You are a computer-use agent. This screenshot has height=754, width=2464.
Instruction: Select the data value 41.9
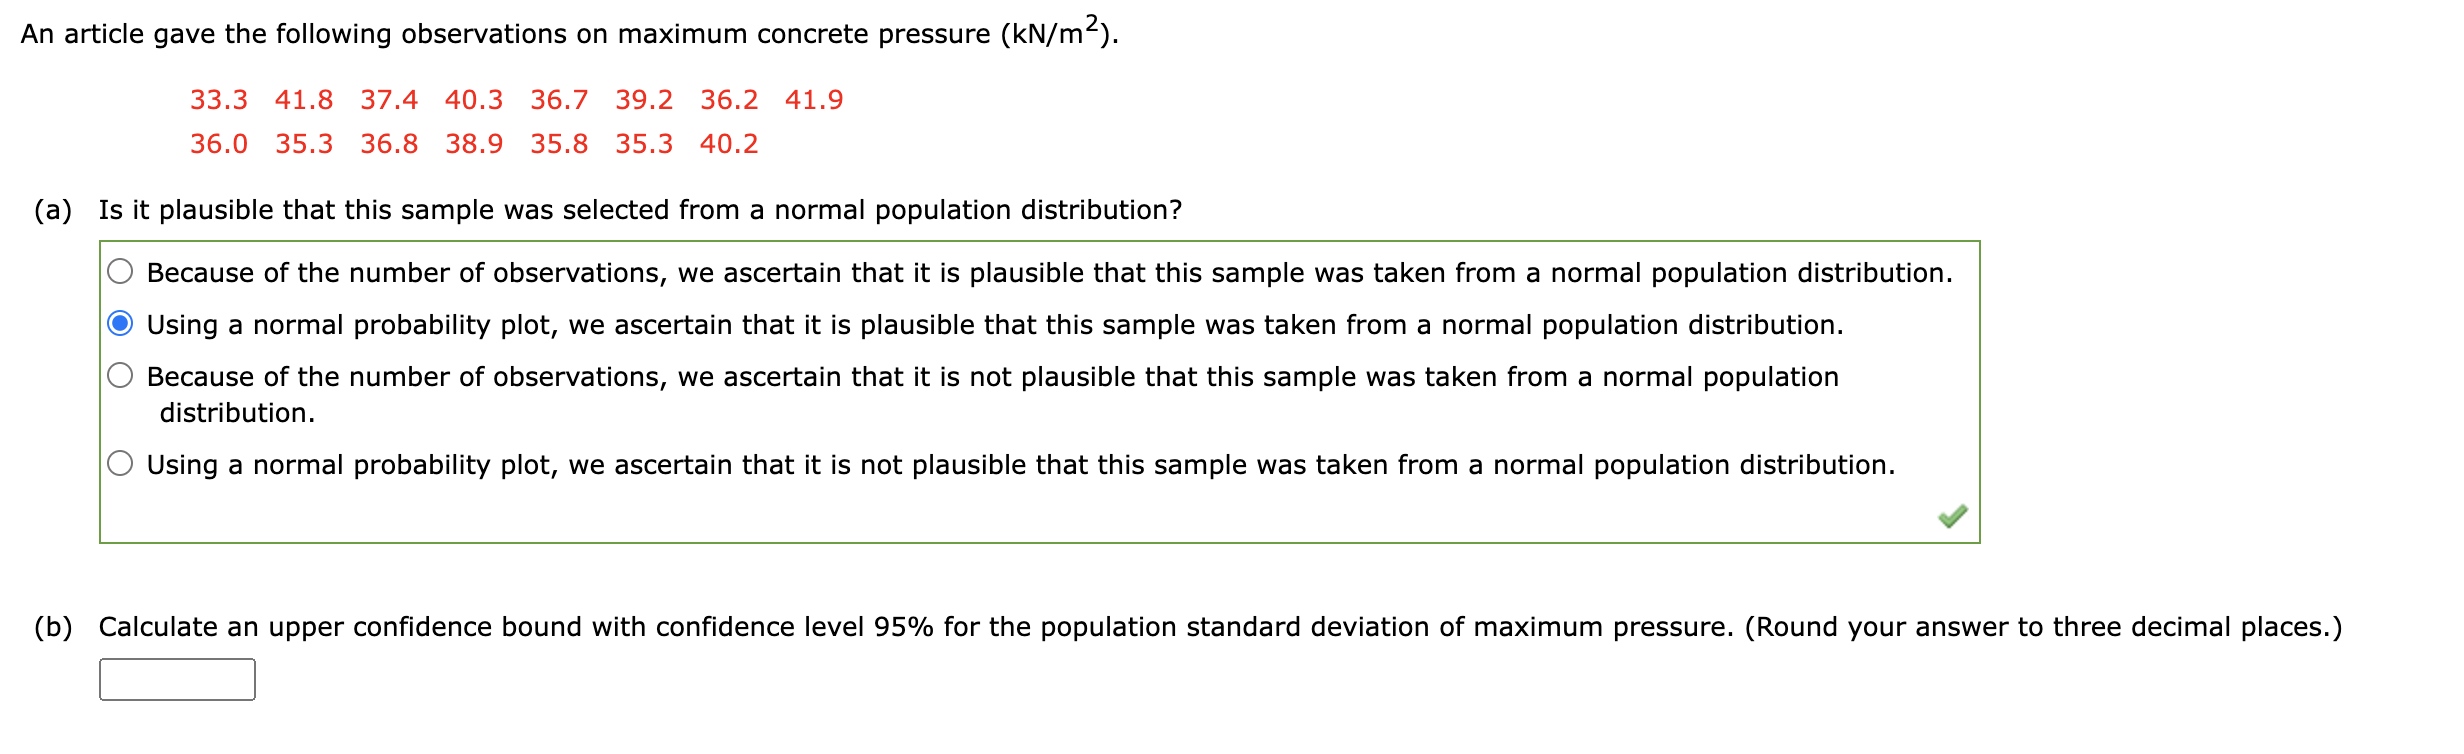pos(815,99)
